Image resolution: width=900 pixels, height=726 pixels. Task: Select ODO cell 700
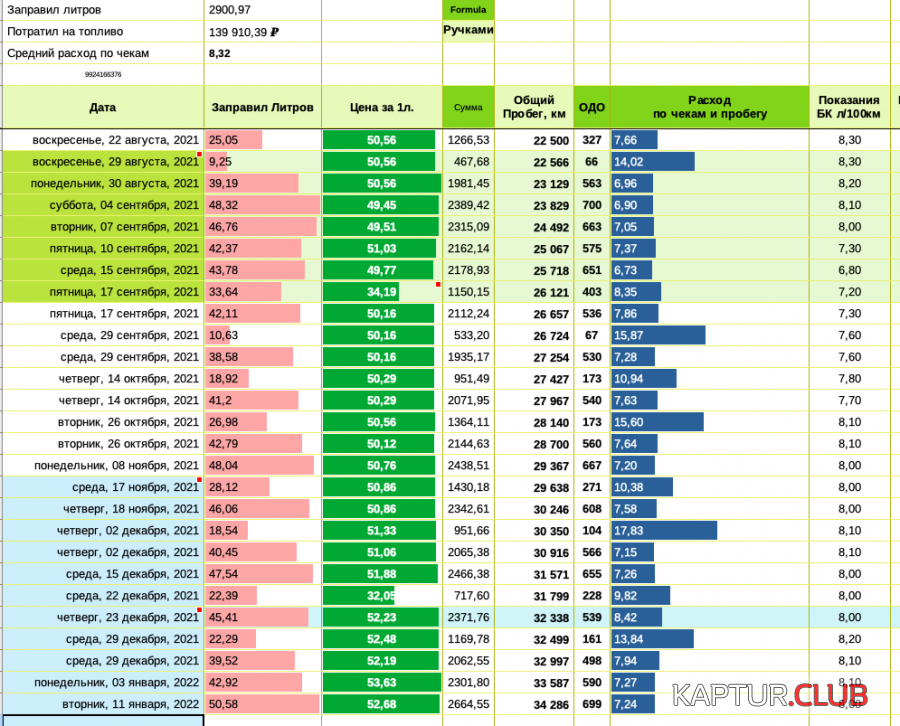coord(592,205)
